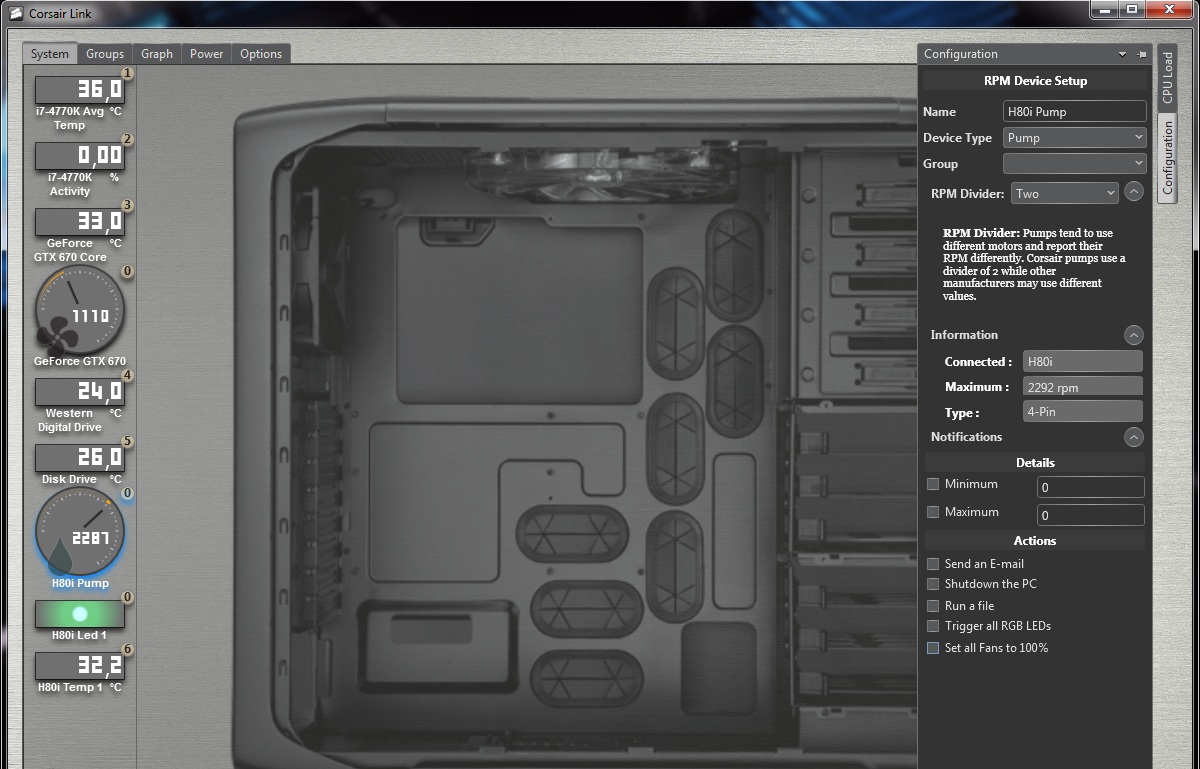Click the 2292 rpm maximum value

tap(1082, 386)
